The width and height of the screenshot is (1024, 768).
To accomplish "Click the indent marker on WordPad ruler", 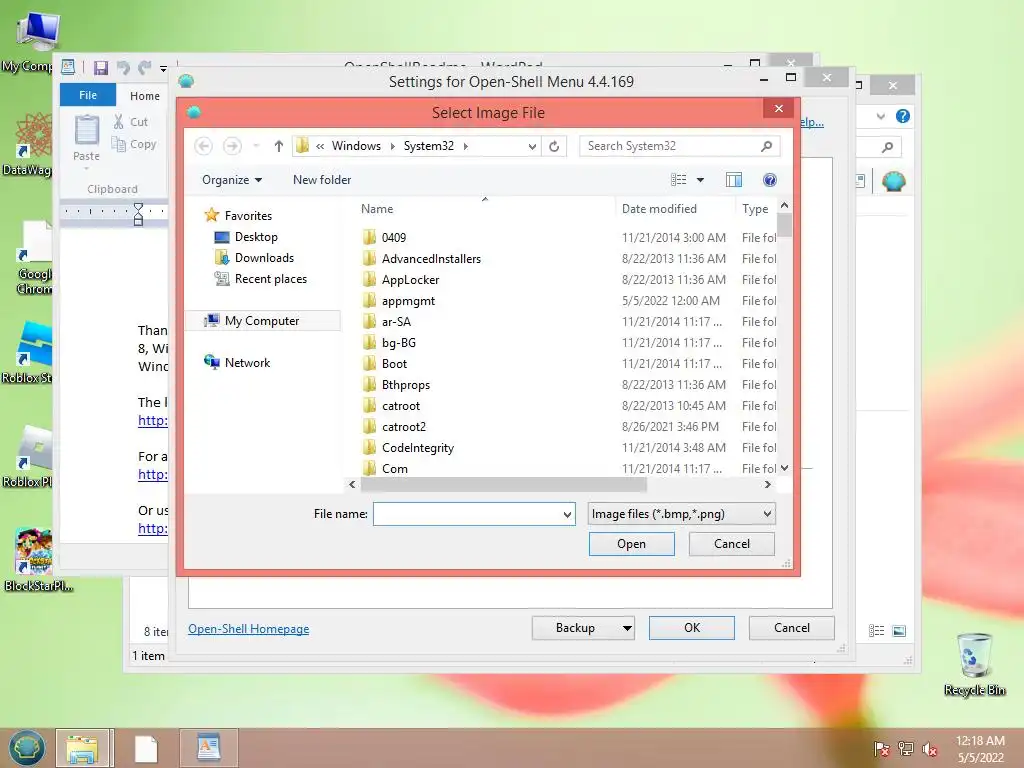I will 138,214.
